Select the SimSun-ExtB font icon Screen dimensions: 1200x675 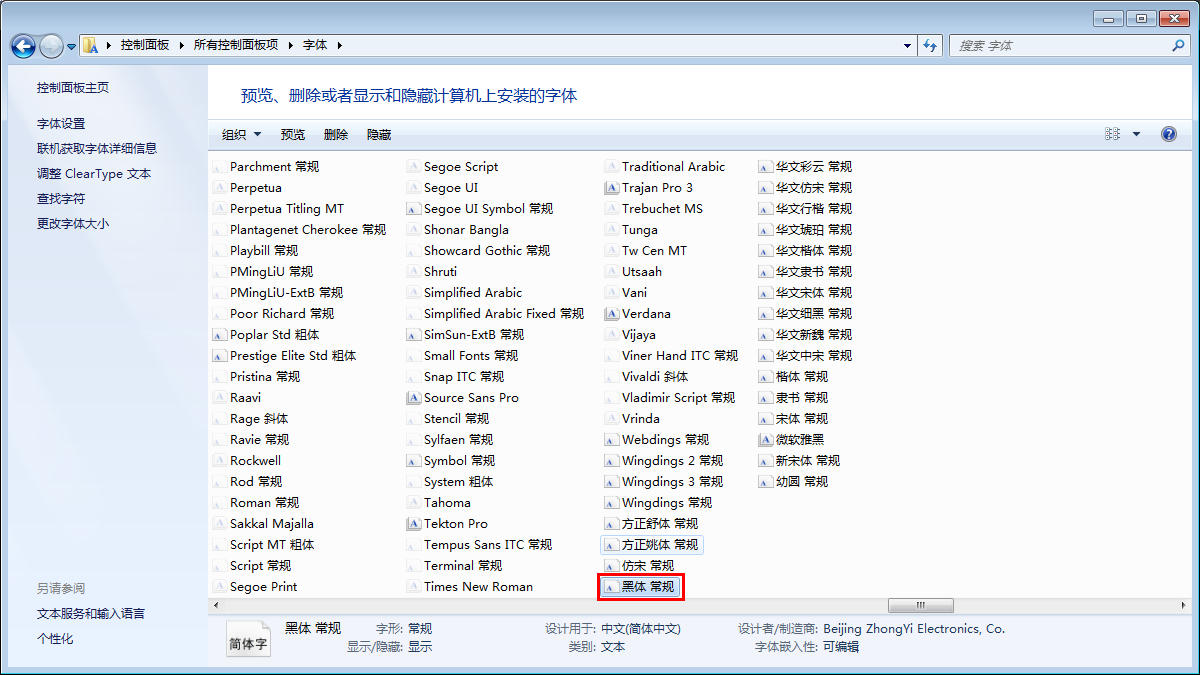(x=414, y=335)
